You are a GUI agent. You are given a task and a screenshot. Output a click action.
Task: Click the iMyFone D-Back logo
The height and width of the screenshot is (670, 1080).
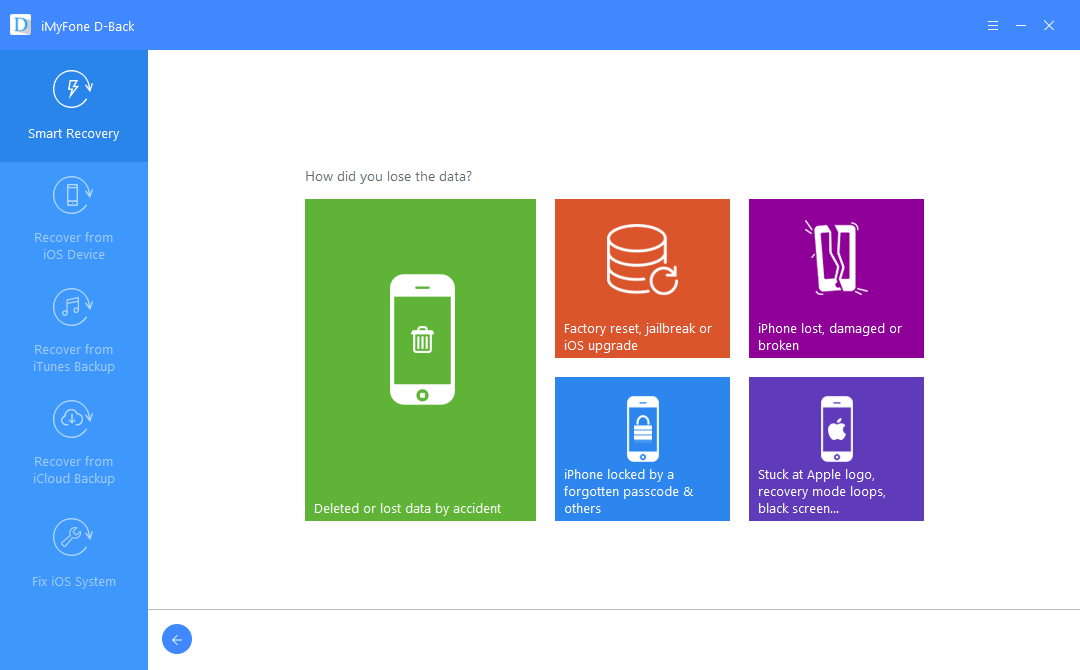20,24
